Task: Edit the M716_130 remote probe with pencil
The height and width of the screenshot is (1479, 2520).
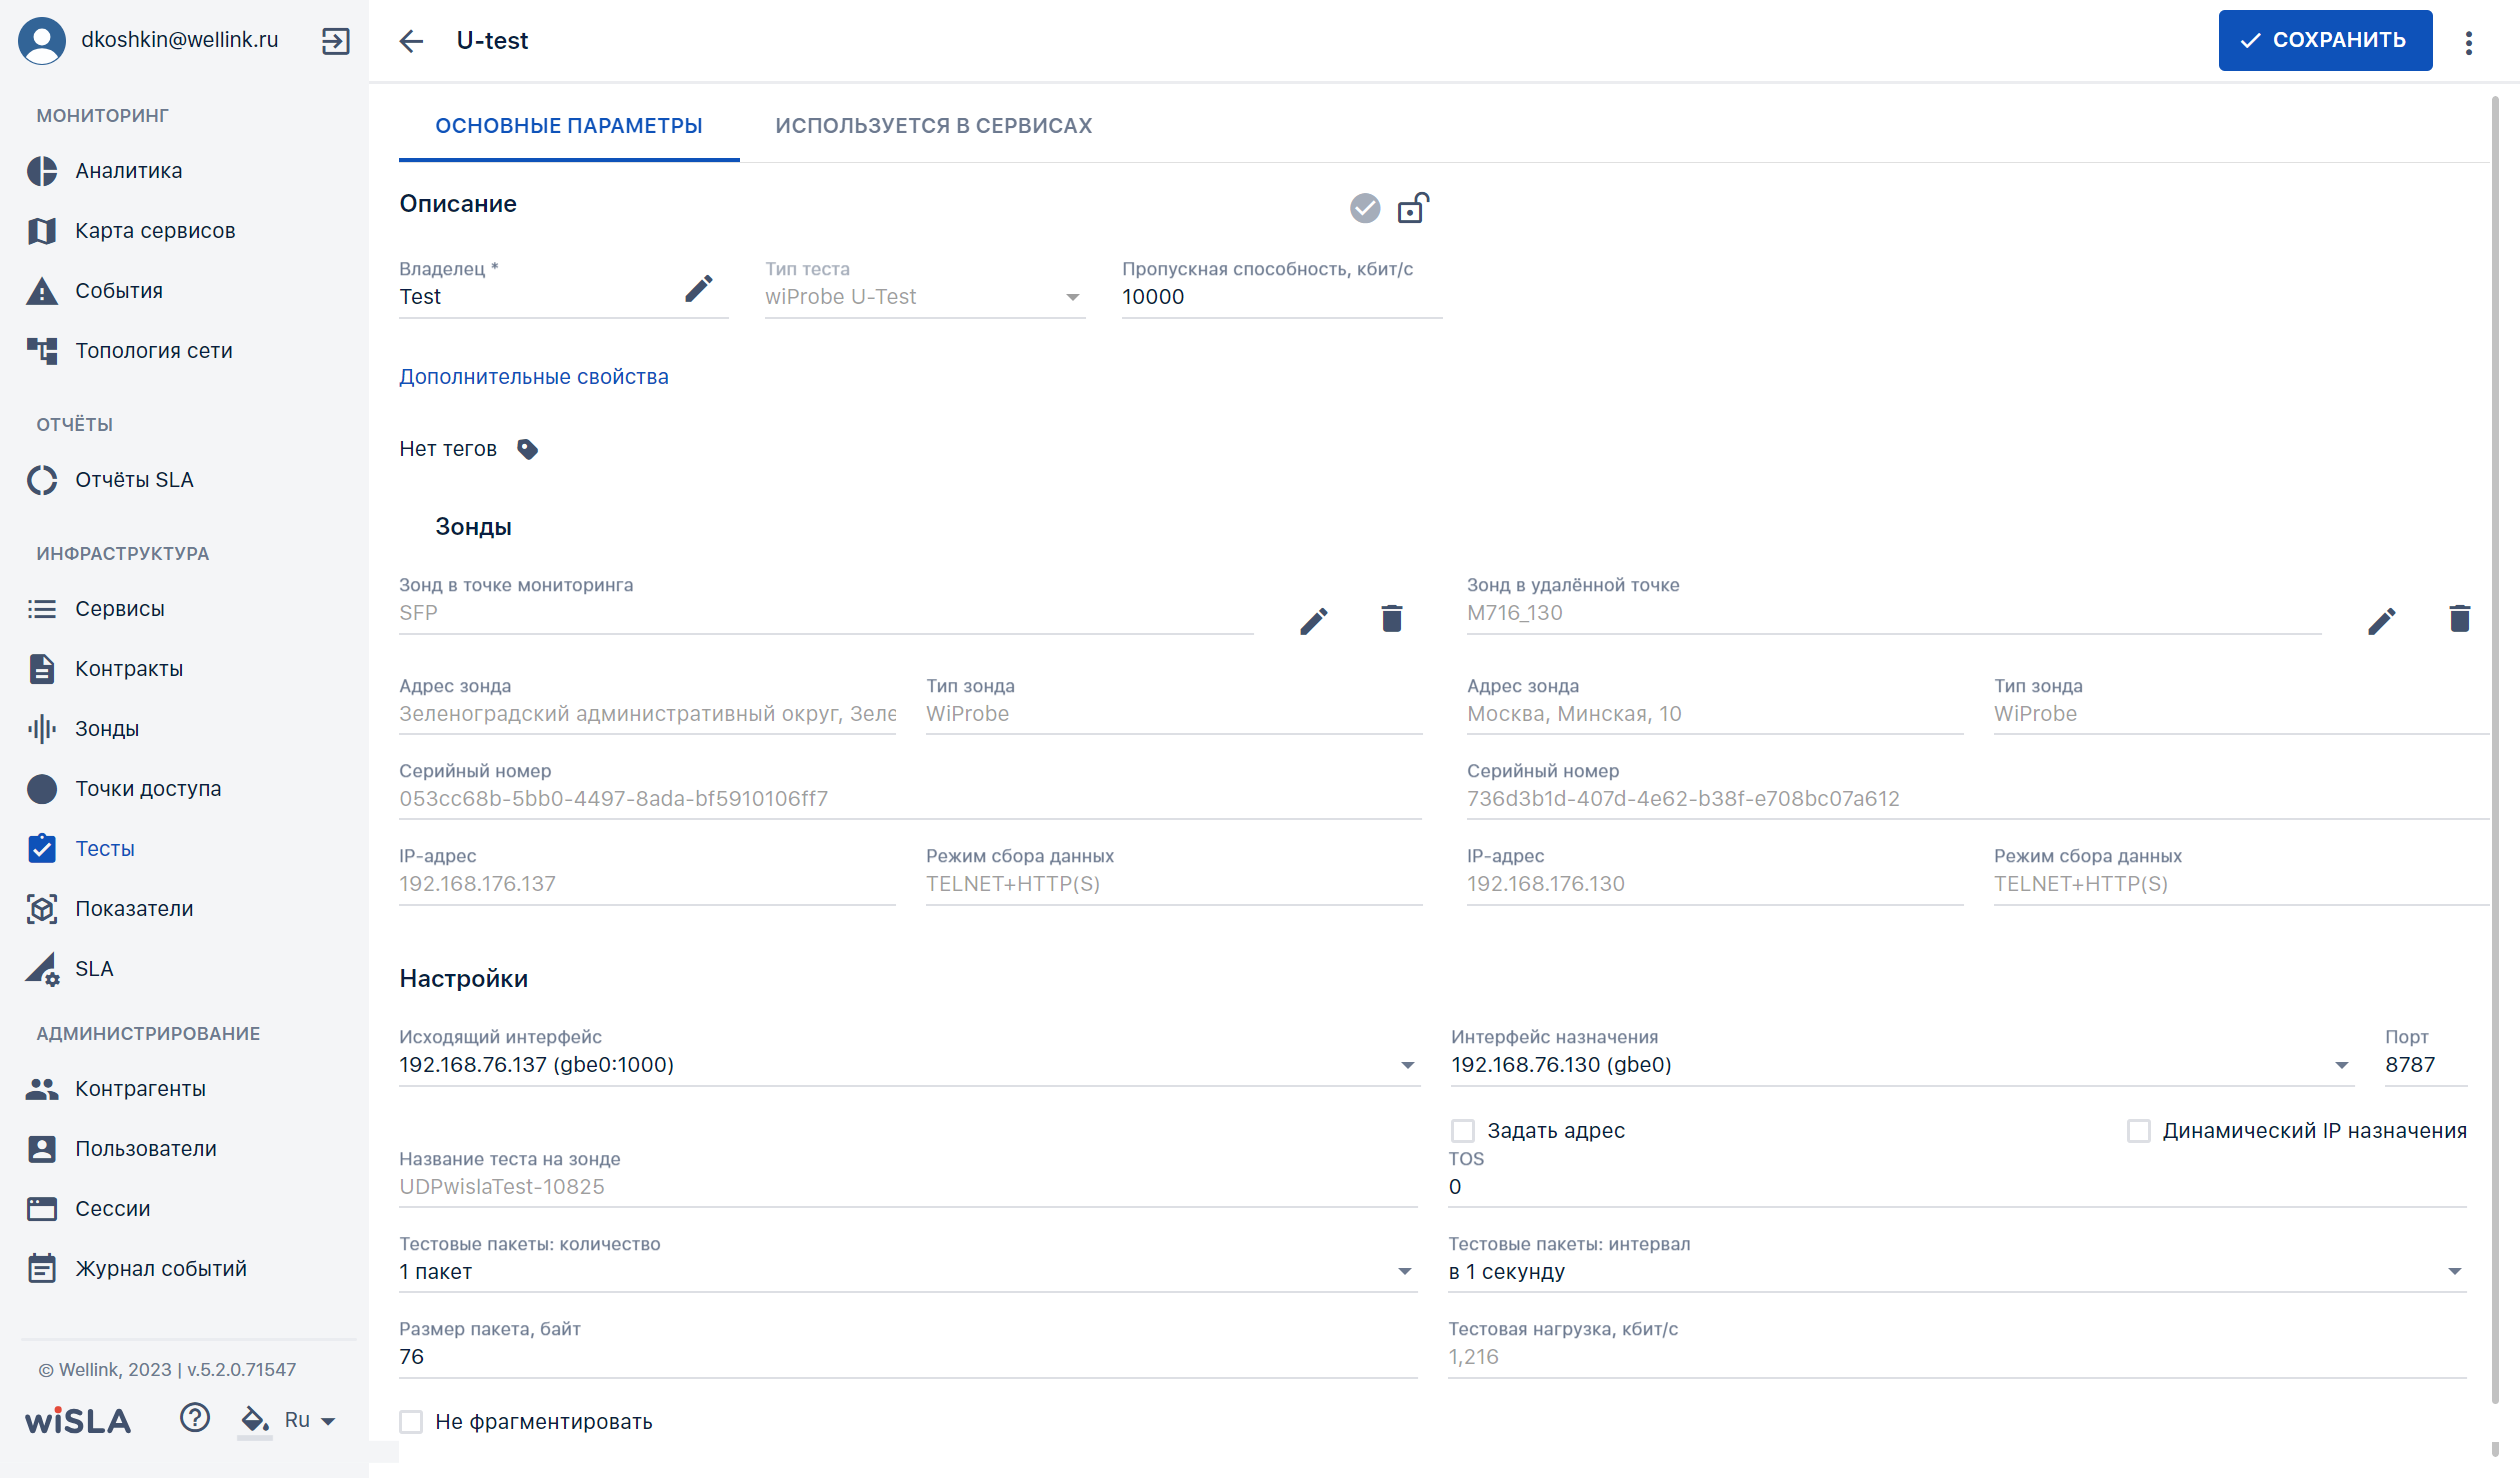Action: (2382, 621)
